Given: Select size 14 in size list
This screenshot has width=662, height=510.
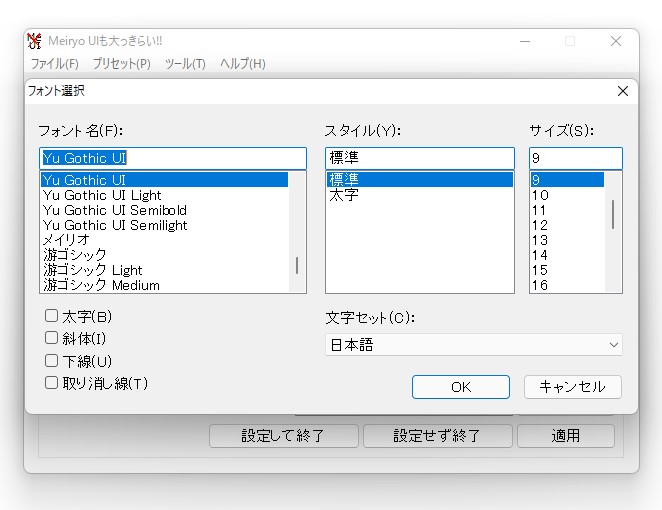Looking at the screenshot, I should [x=567, y=255].
